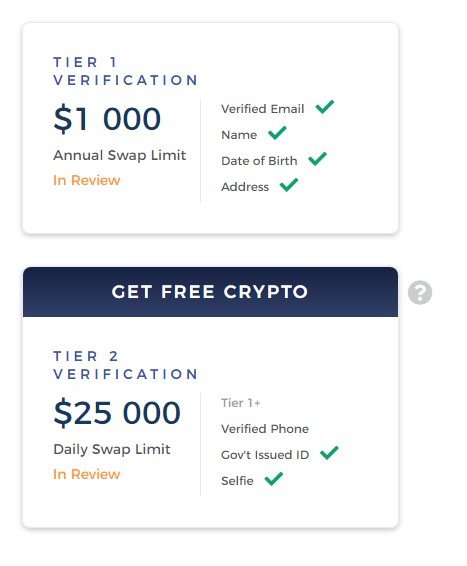
Task: Click the green checkmark beside Name
Action: coord(277,133)
